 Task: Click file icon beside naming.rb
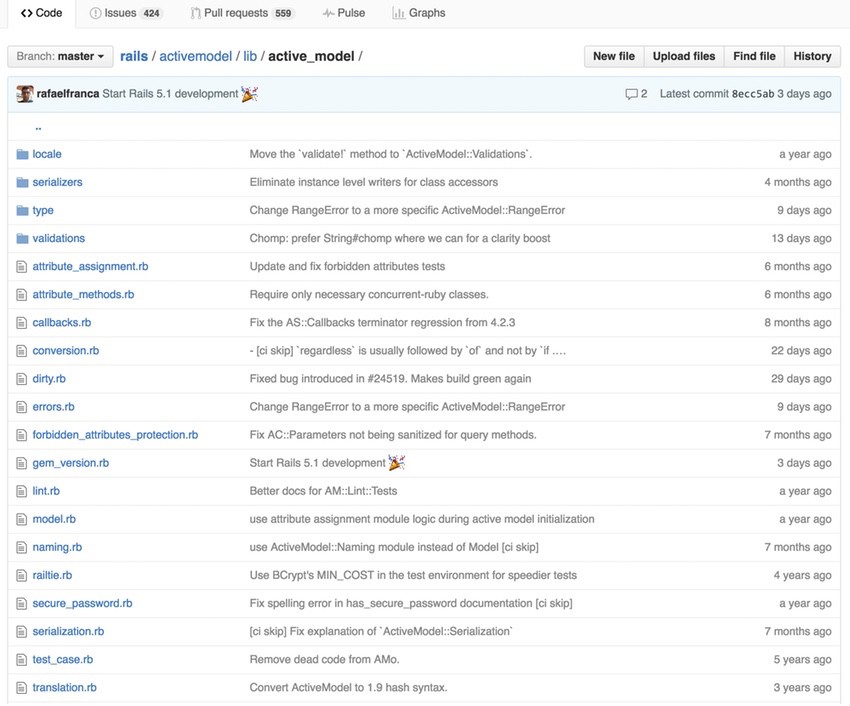(22, 548)
